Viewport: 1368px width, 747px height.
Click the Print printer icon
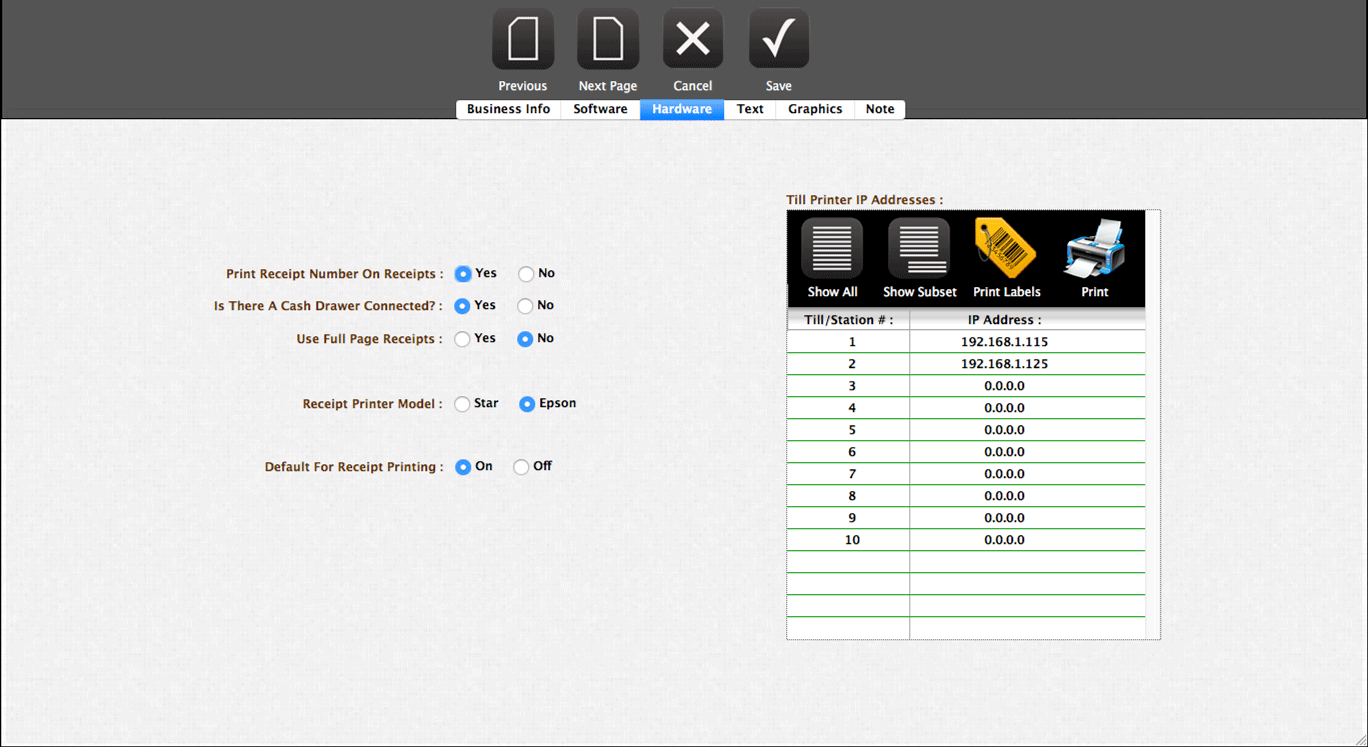click(1094, 249)
